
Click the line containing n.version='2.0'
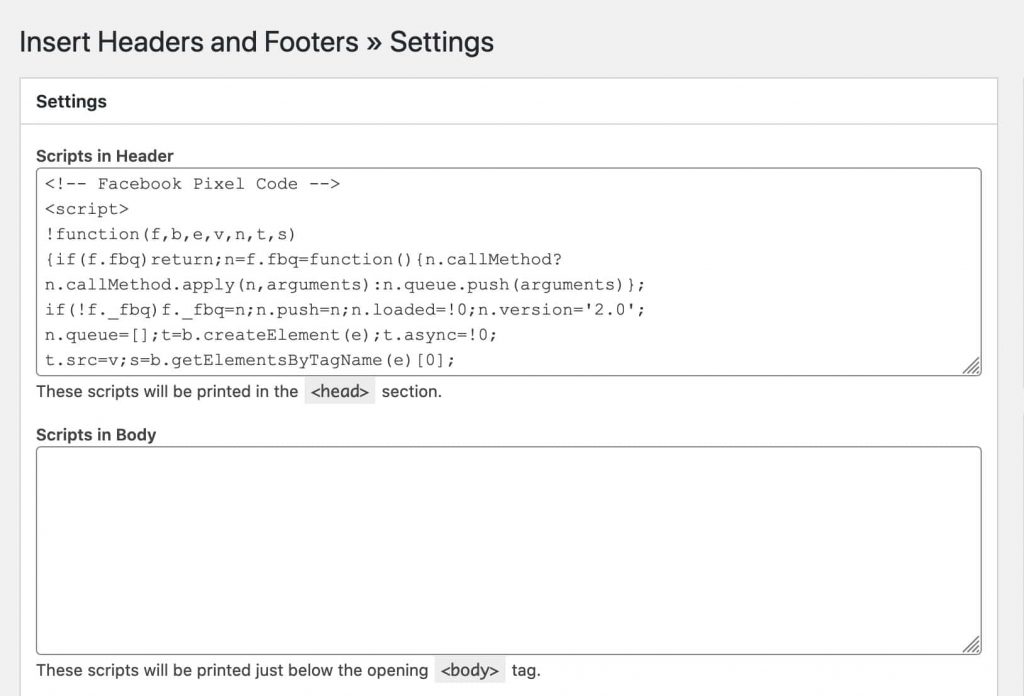[x=345, y=309]
